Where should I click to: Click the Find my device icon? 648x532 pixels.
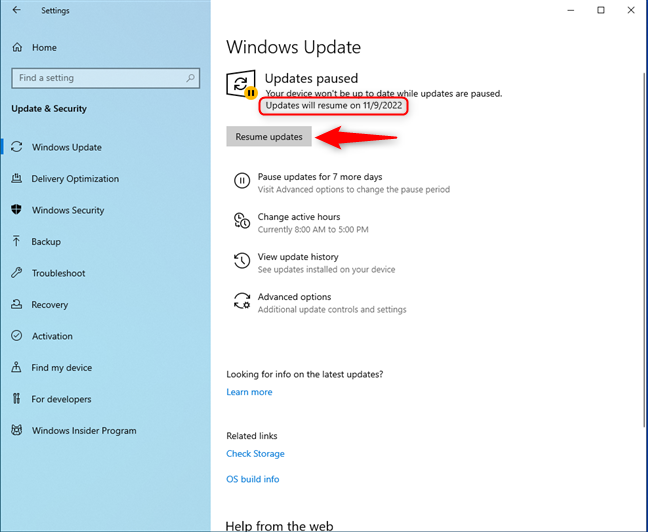[16, 367]
